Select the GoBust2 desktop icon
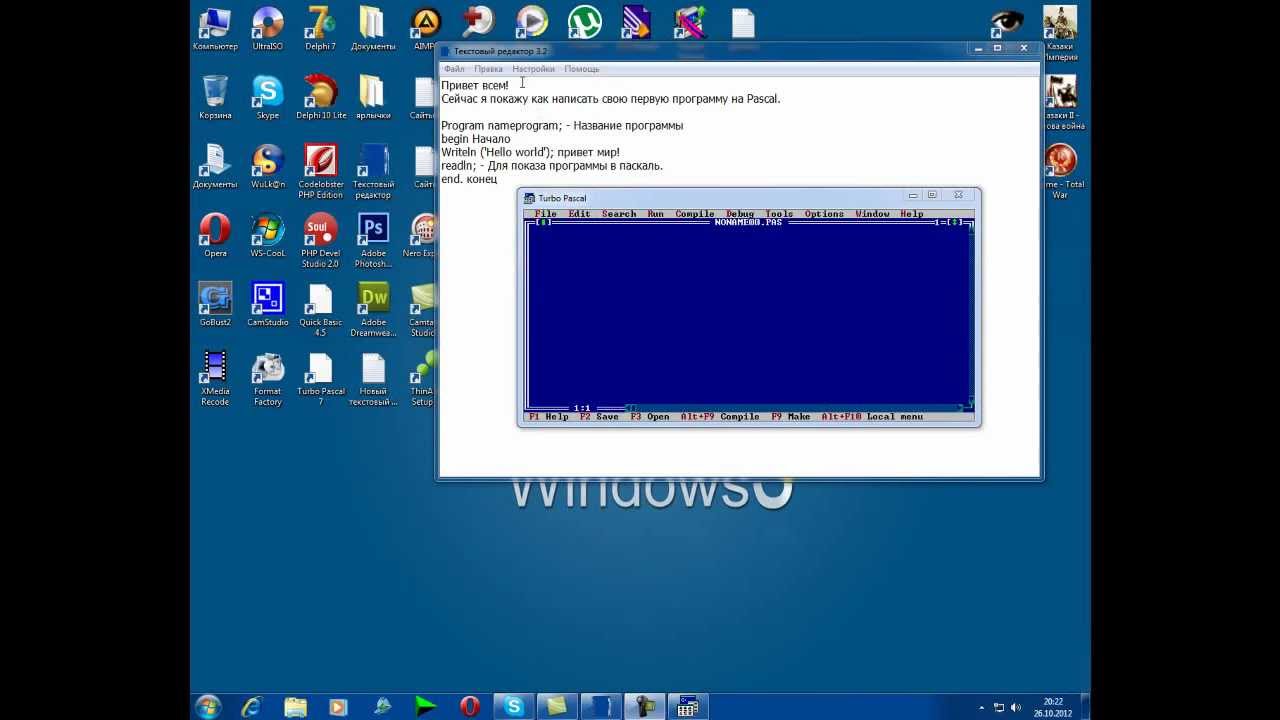The image size is (1280, 720). click(215, 305)
